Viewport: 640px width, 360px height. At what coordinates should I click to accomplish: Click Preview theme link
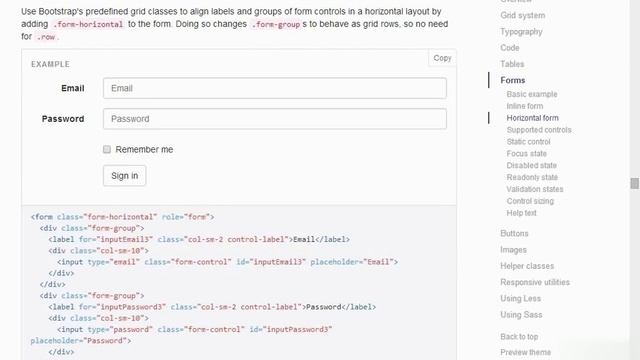coord(526,352)
